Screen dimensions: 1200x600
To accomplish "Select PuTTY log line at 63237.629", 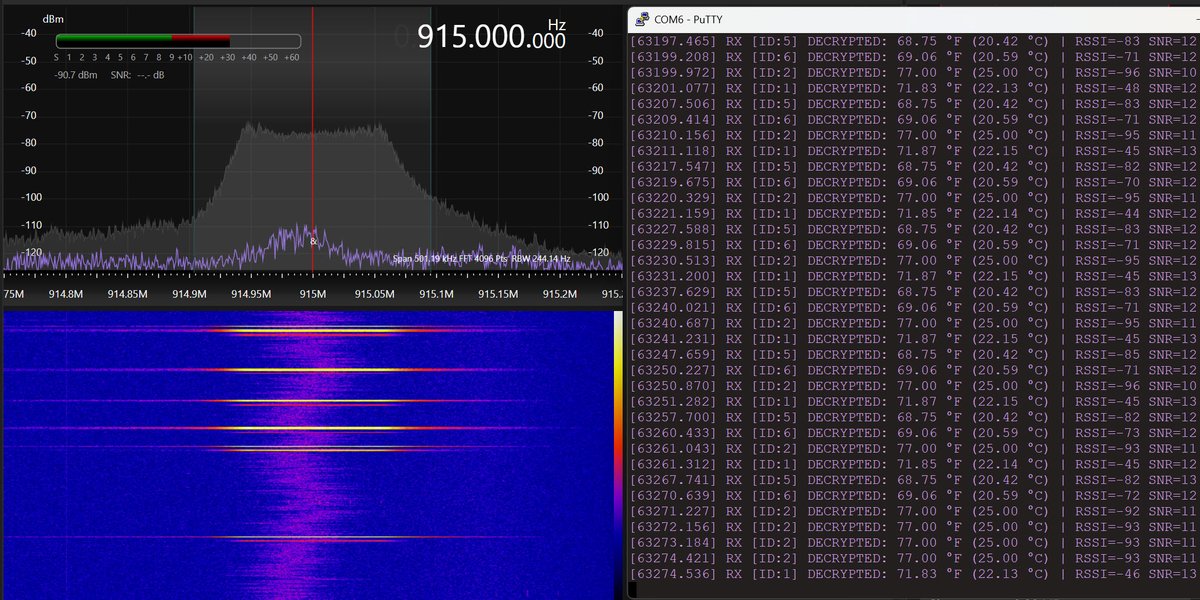I will point(913,291).
